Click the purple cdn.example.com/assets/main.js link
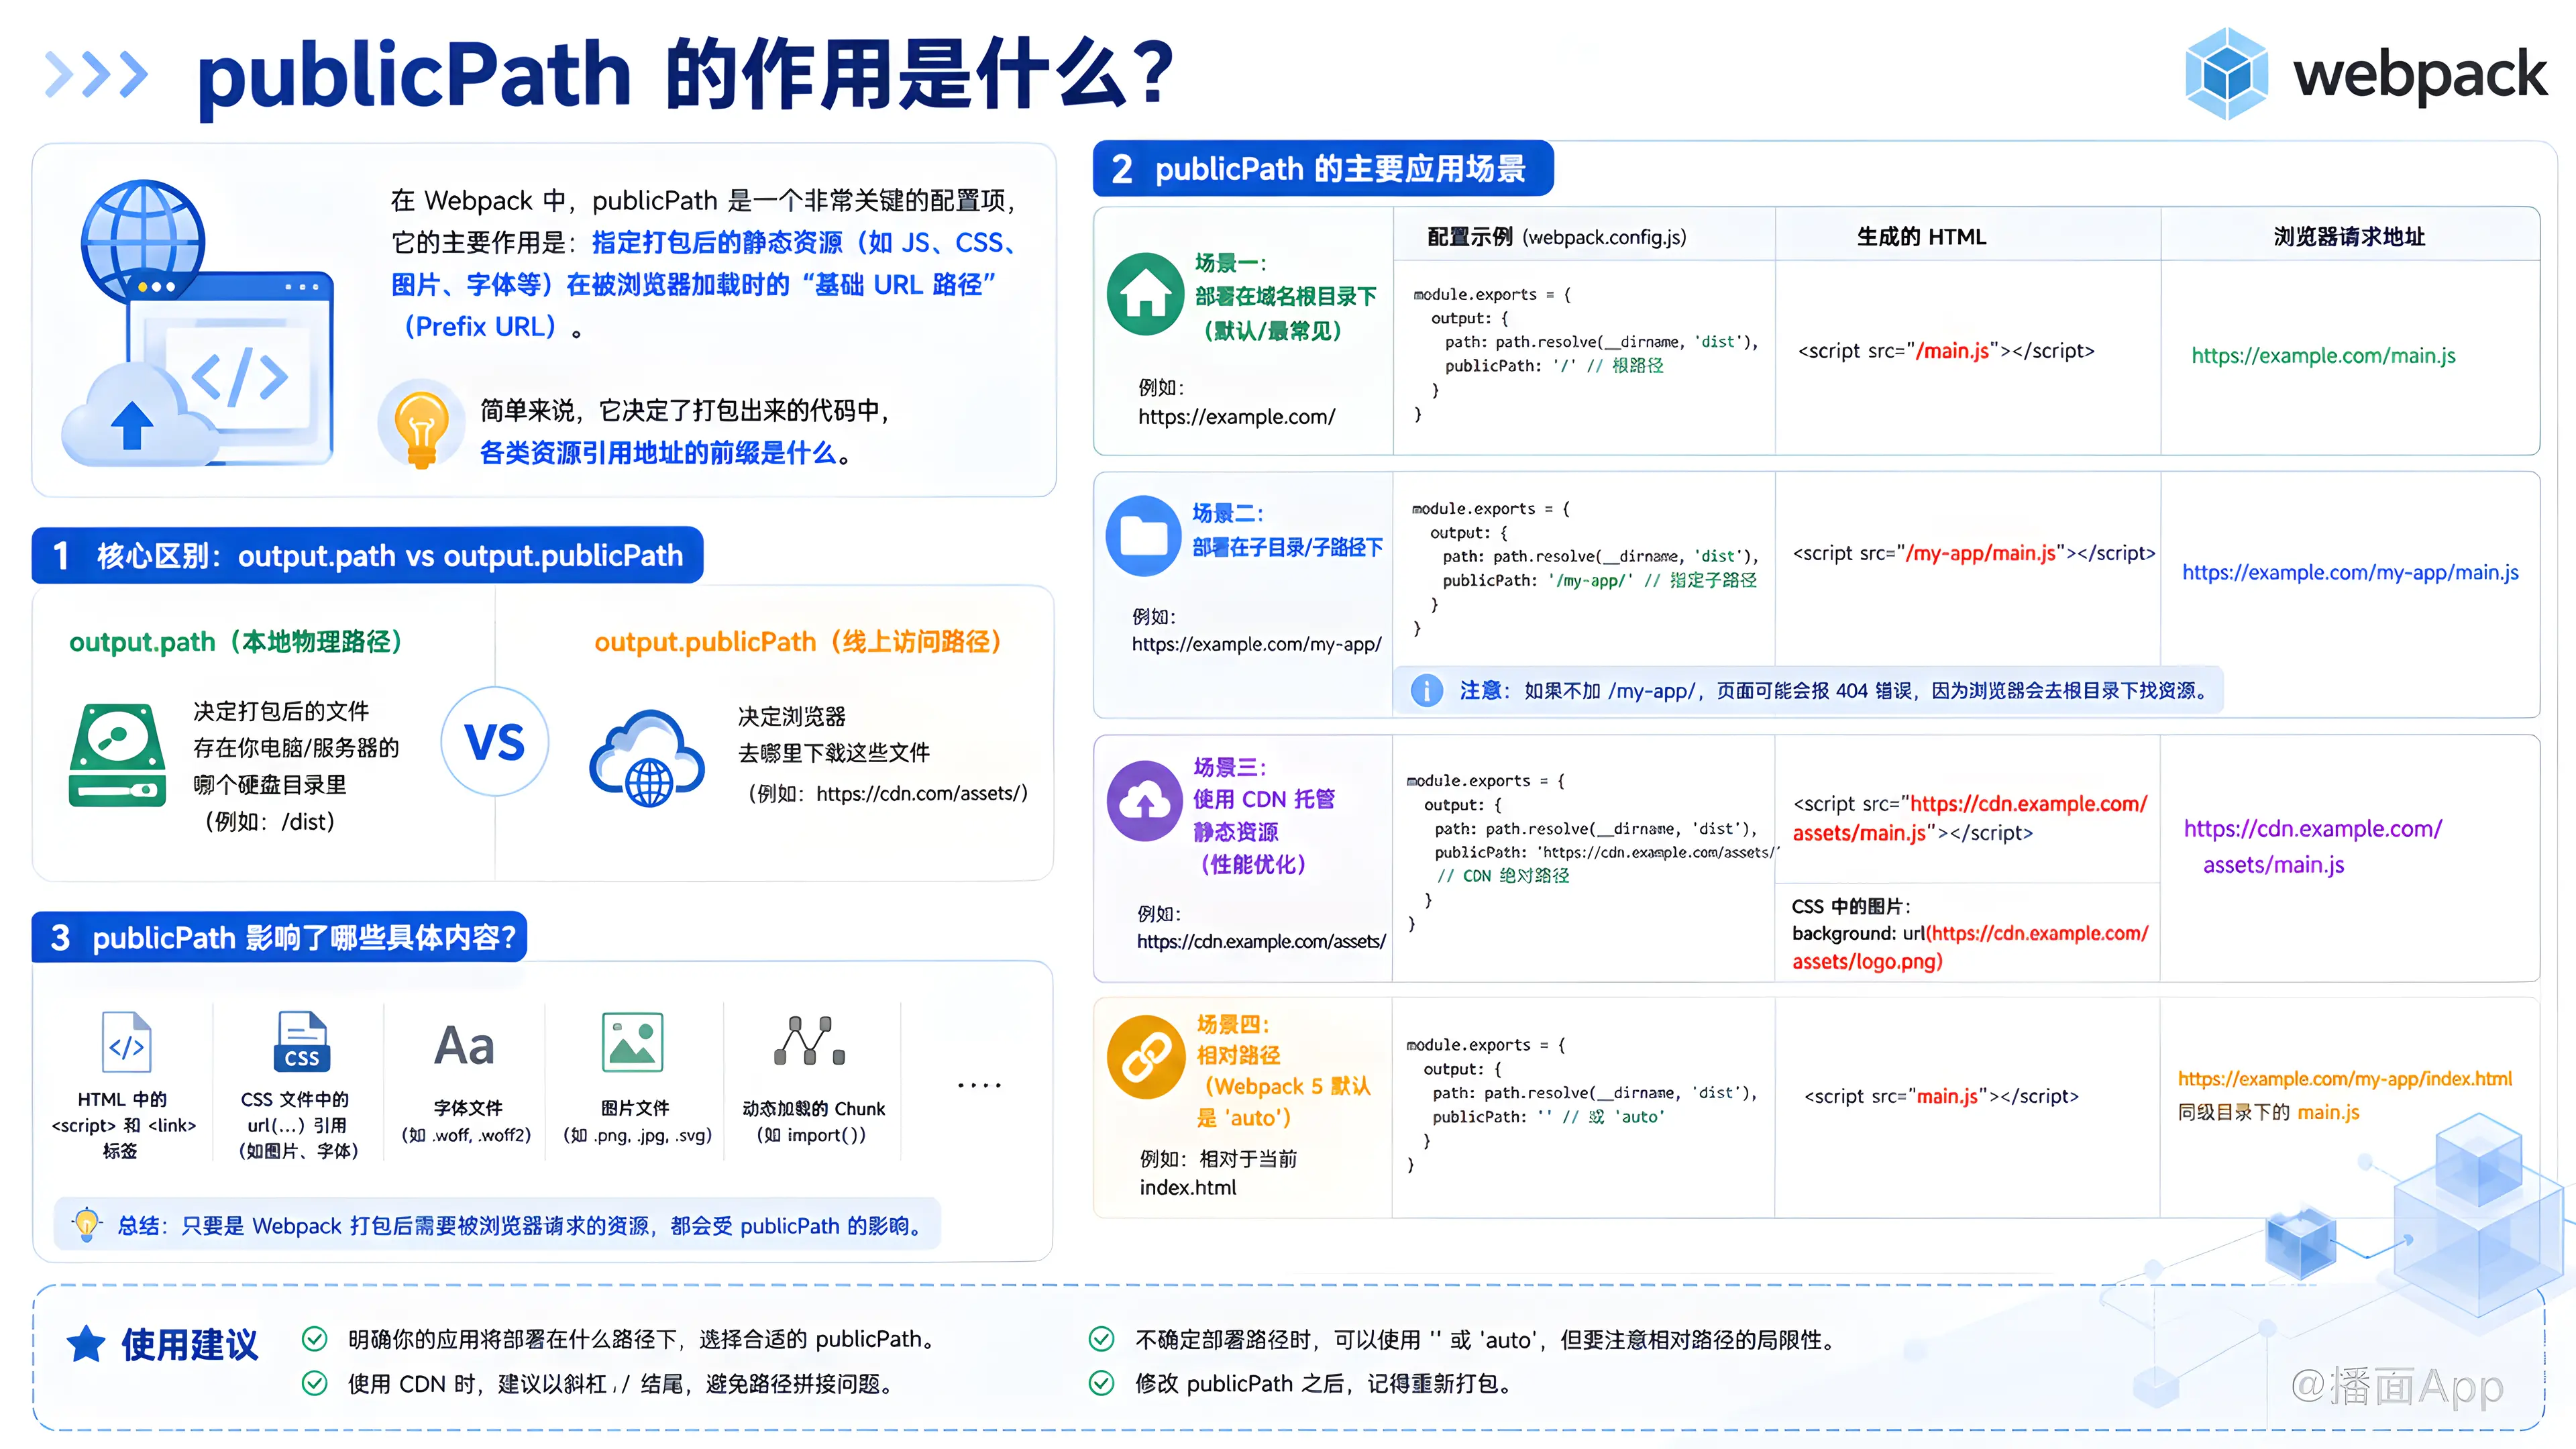The height and width of the screenshot is (1449, 2576). [x=2312, y=846]
